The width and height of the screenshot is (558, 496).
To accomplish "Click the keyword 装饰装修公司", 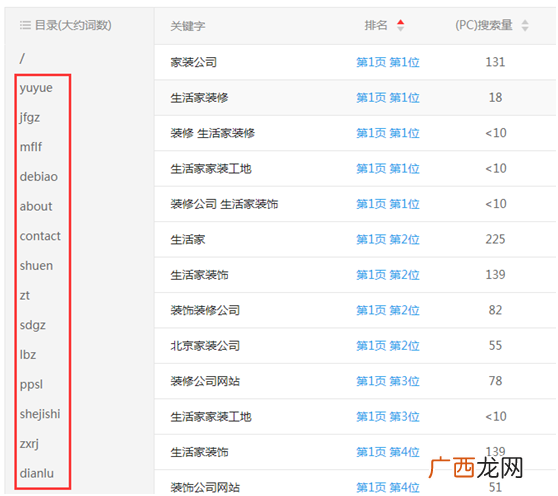I will [x=205, y=310].
